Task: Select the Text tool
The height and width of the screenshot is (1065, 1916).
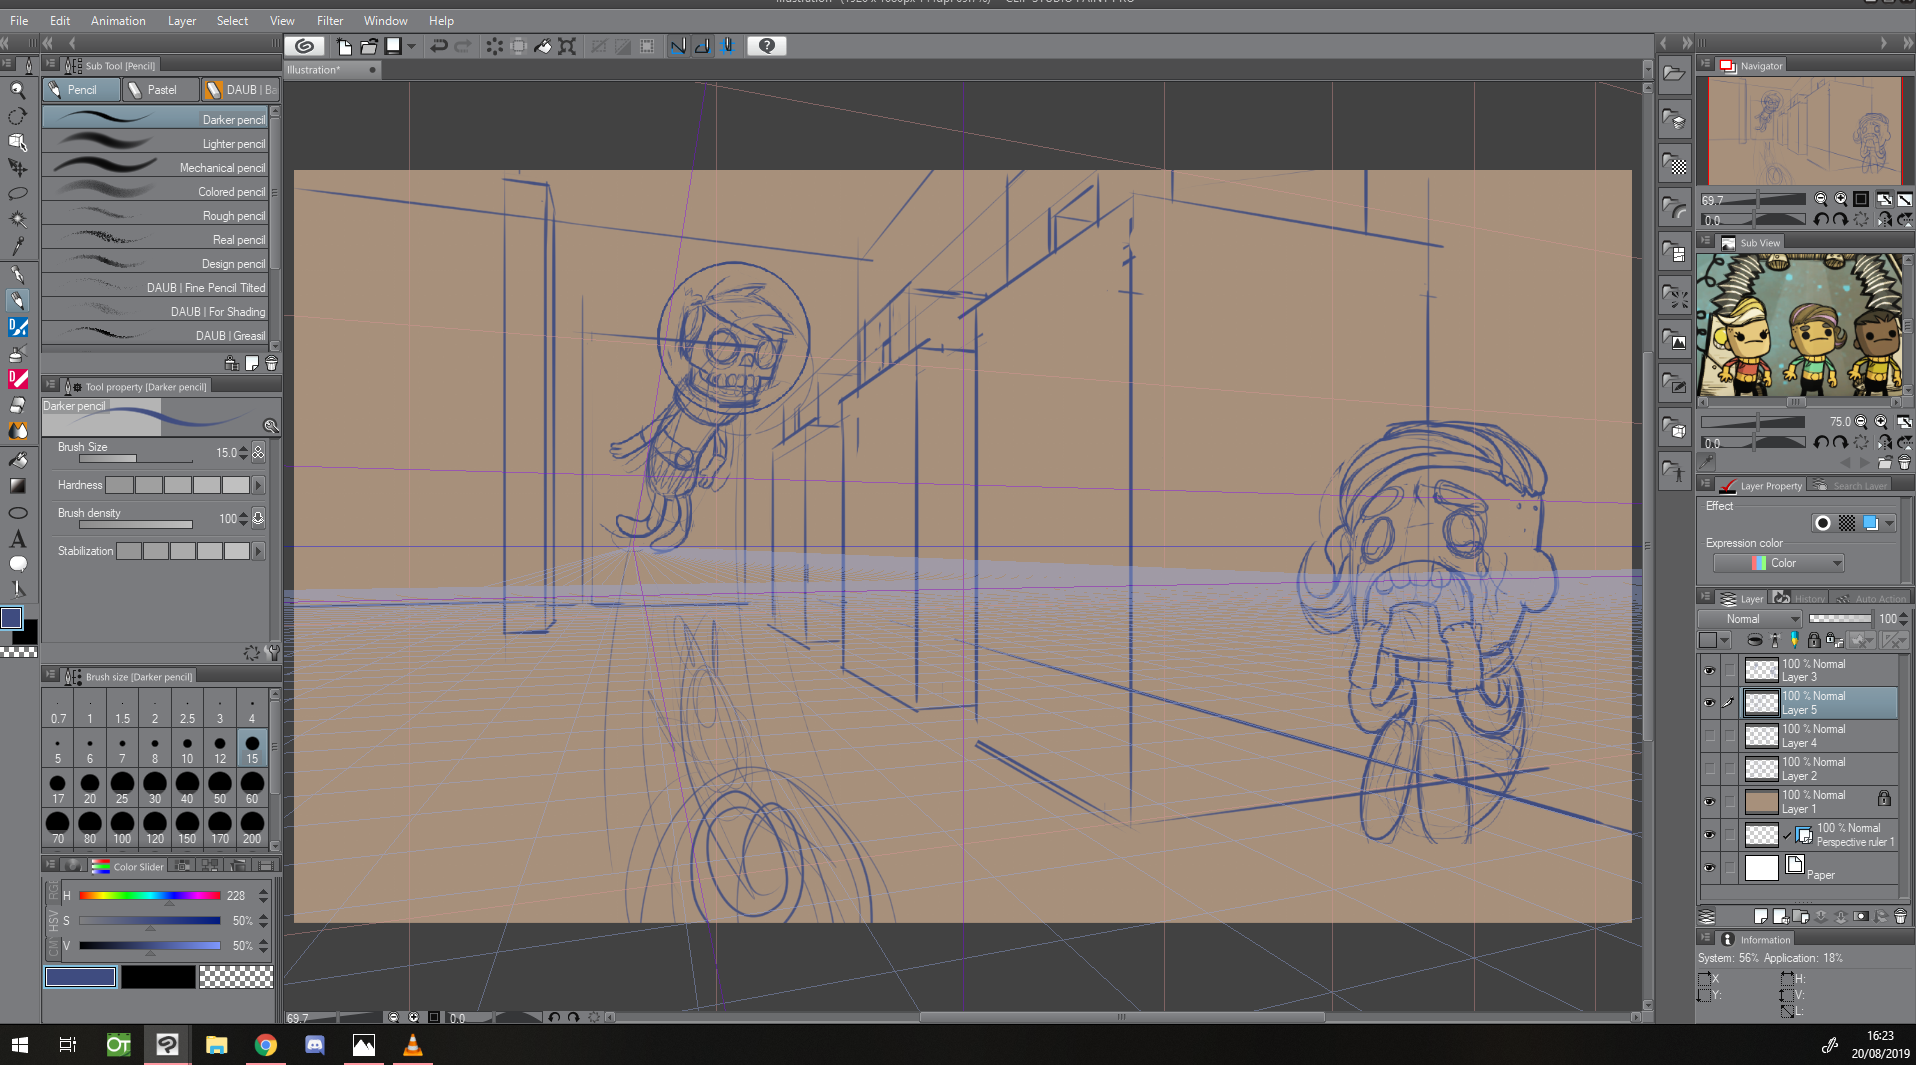Action: pos(17,539)
